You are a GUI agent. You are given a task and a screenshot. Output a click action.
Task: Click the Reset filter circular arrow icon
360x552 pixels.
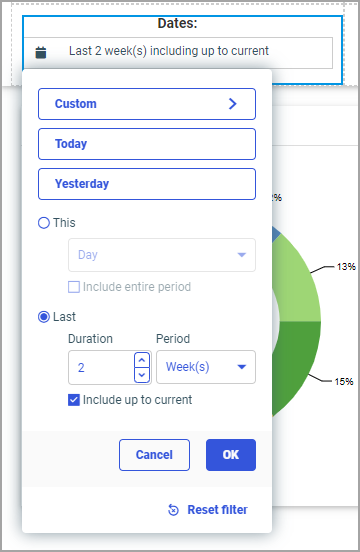(173, 510)
